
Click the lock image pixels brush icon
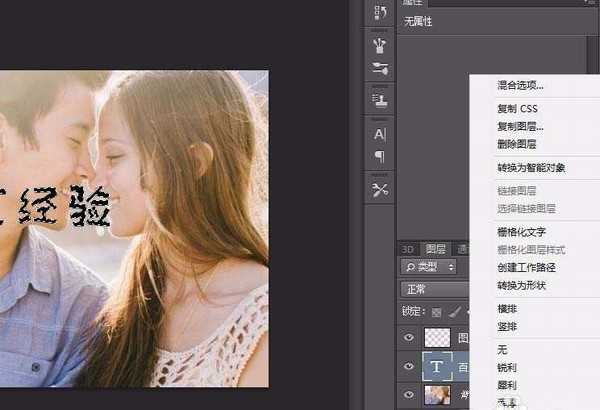(452, 312)
